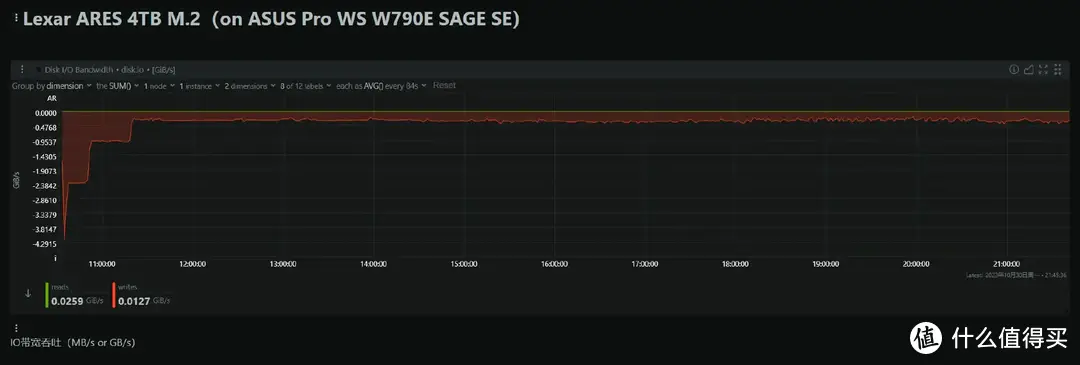The image size is (1080, 365).
Task: Open the chart type icon
Action: tap(1028, 69)
